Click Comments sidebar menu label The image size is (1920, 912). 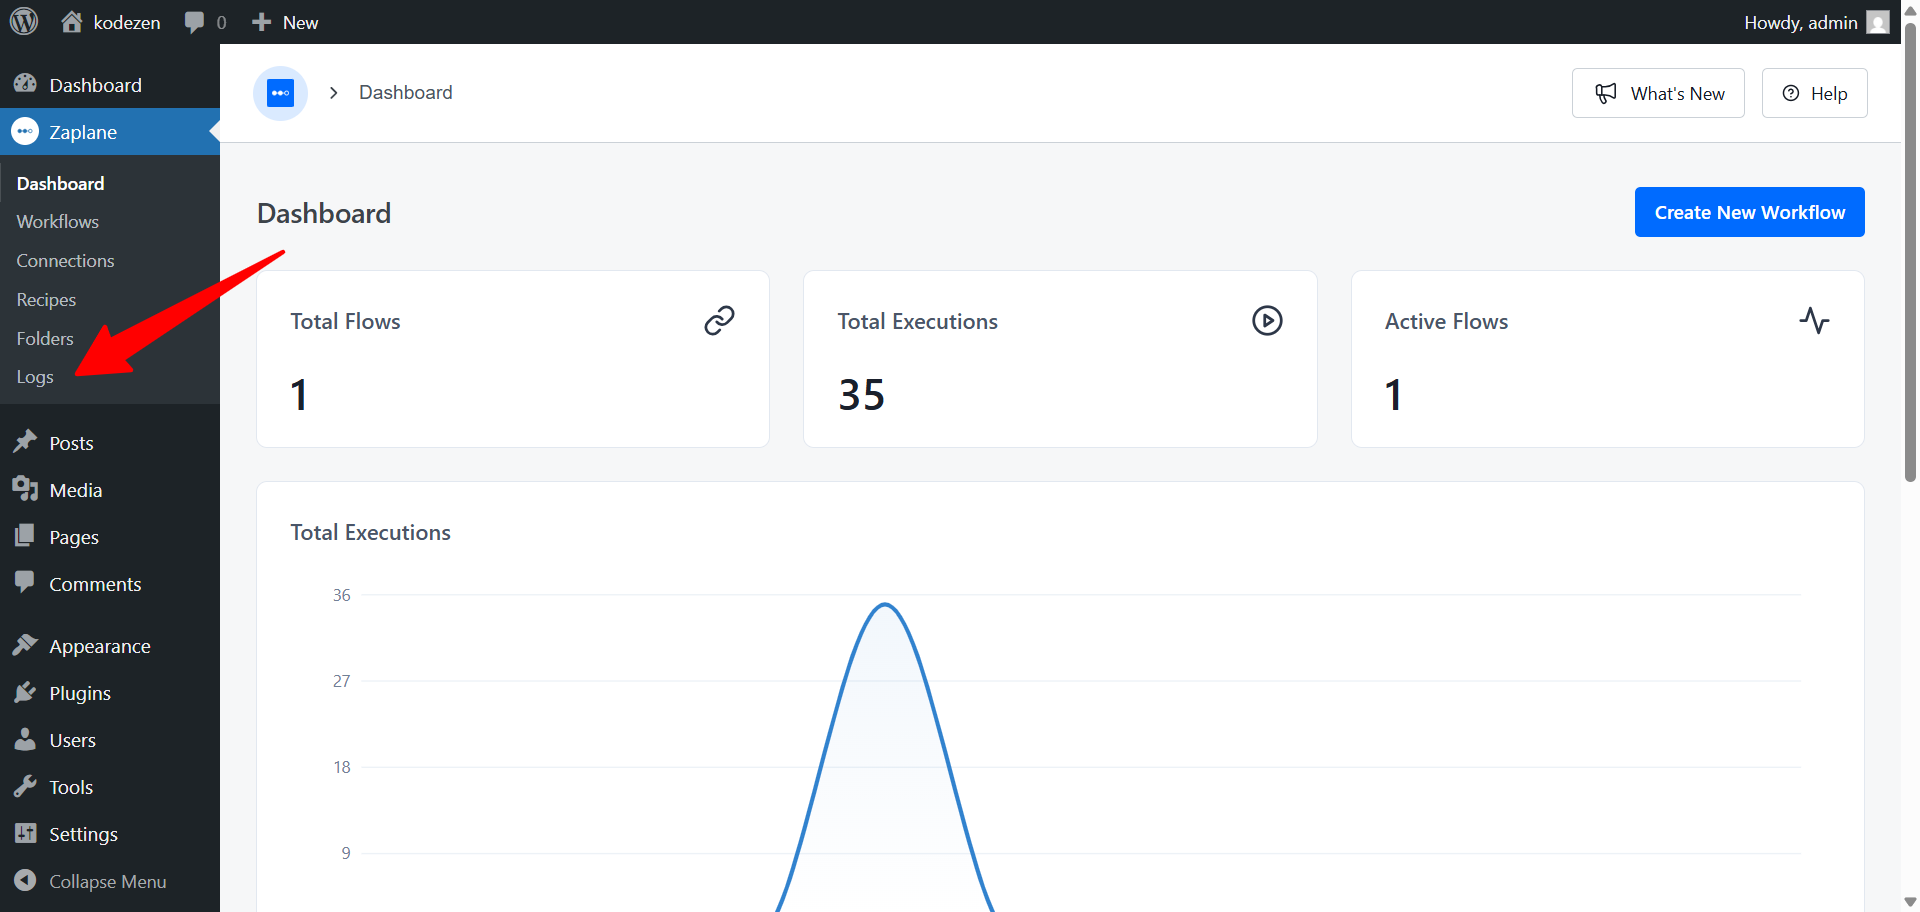[95, 584]
